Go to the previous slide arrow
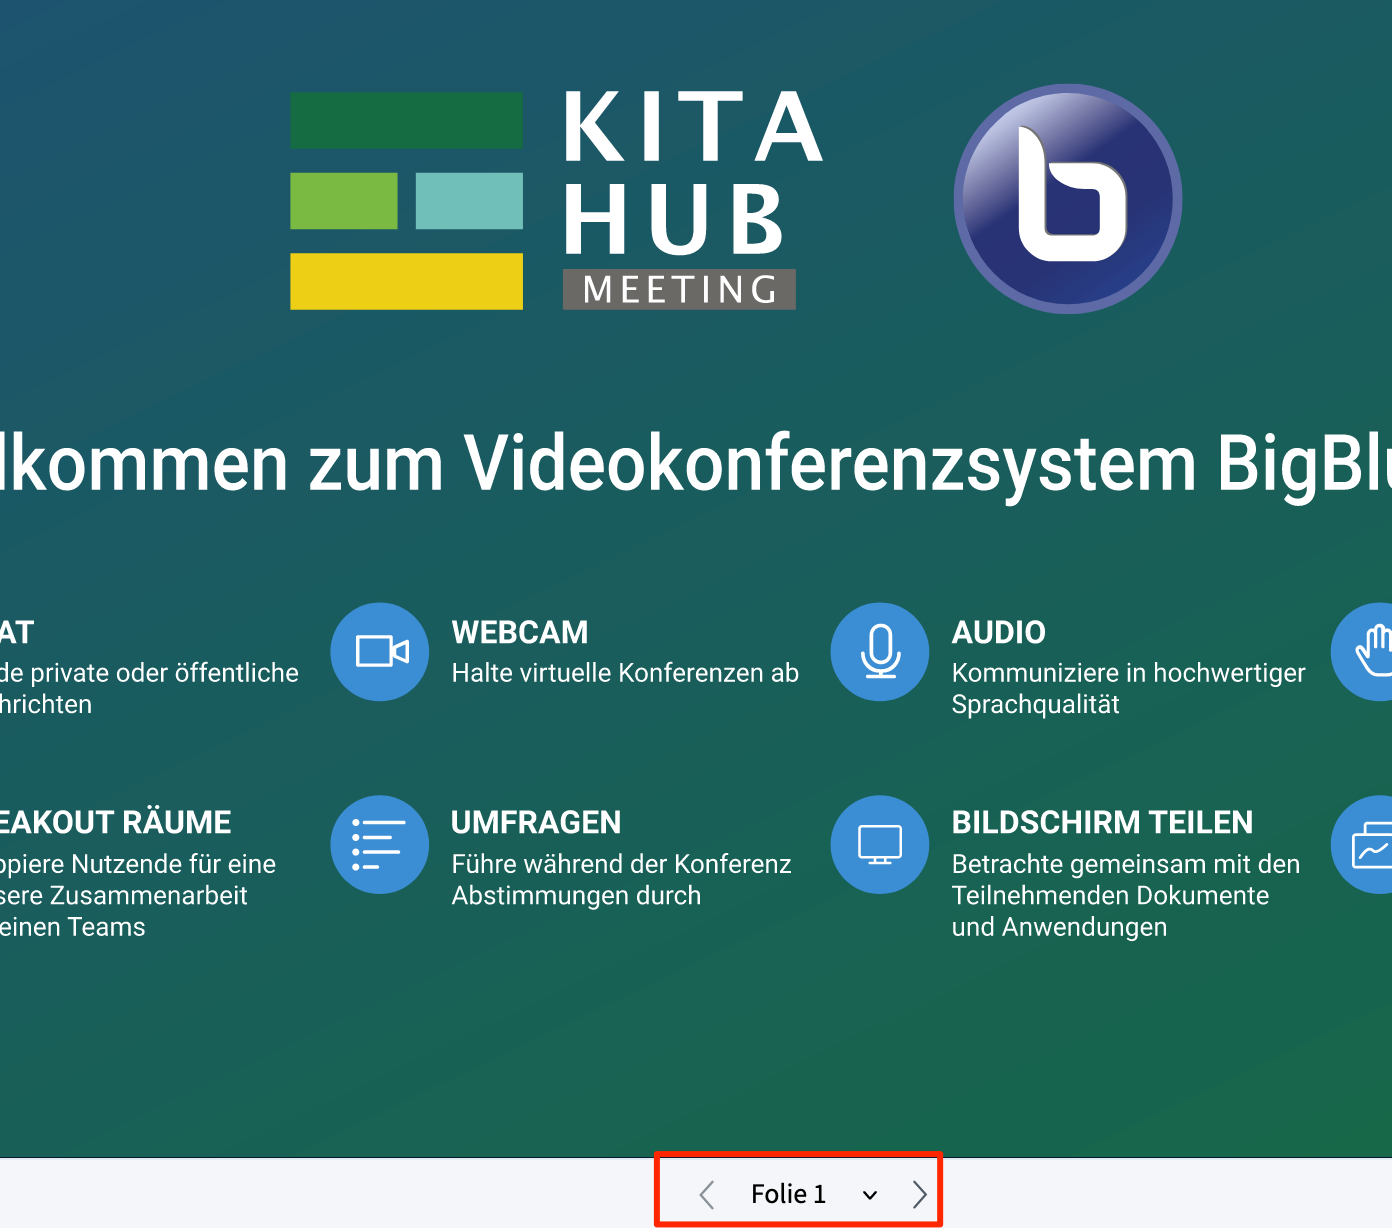 coord(707,1194)
